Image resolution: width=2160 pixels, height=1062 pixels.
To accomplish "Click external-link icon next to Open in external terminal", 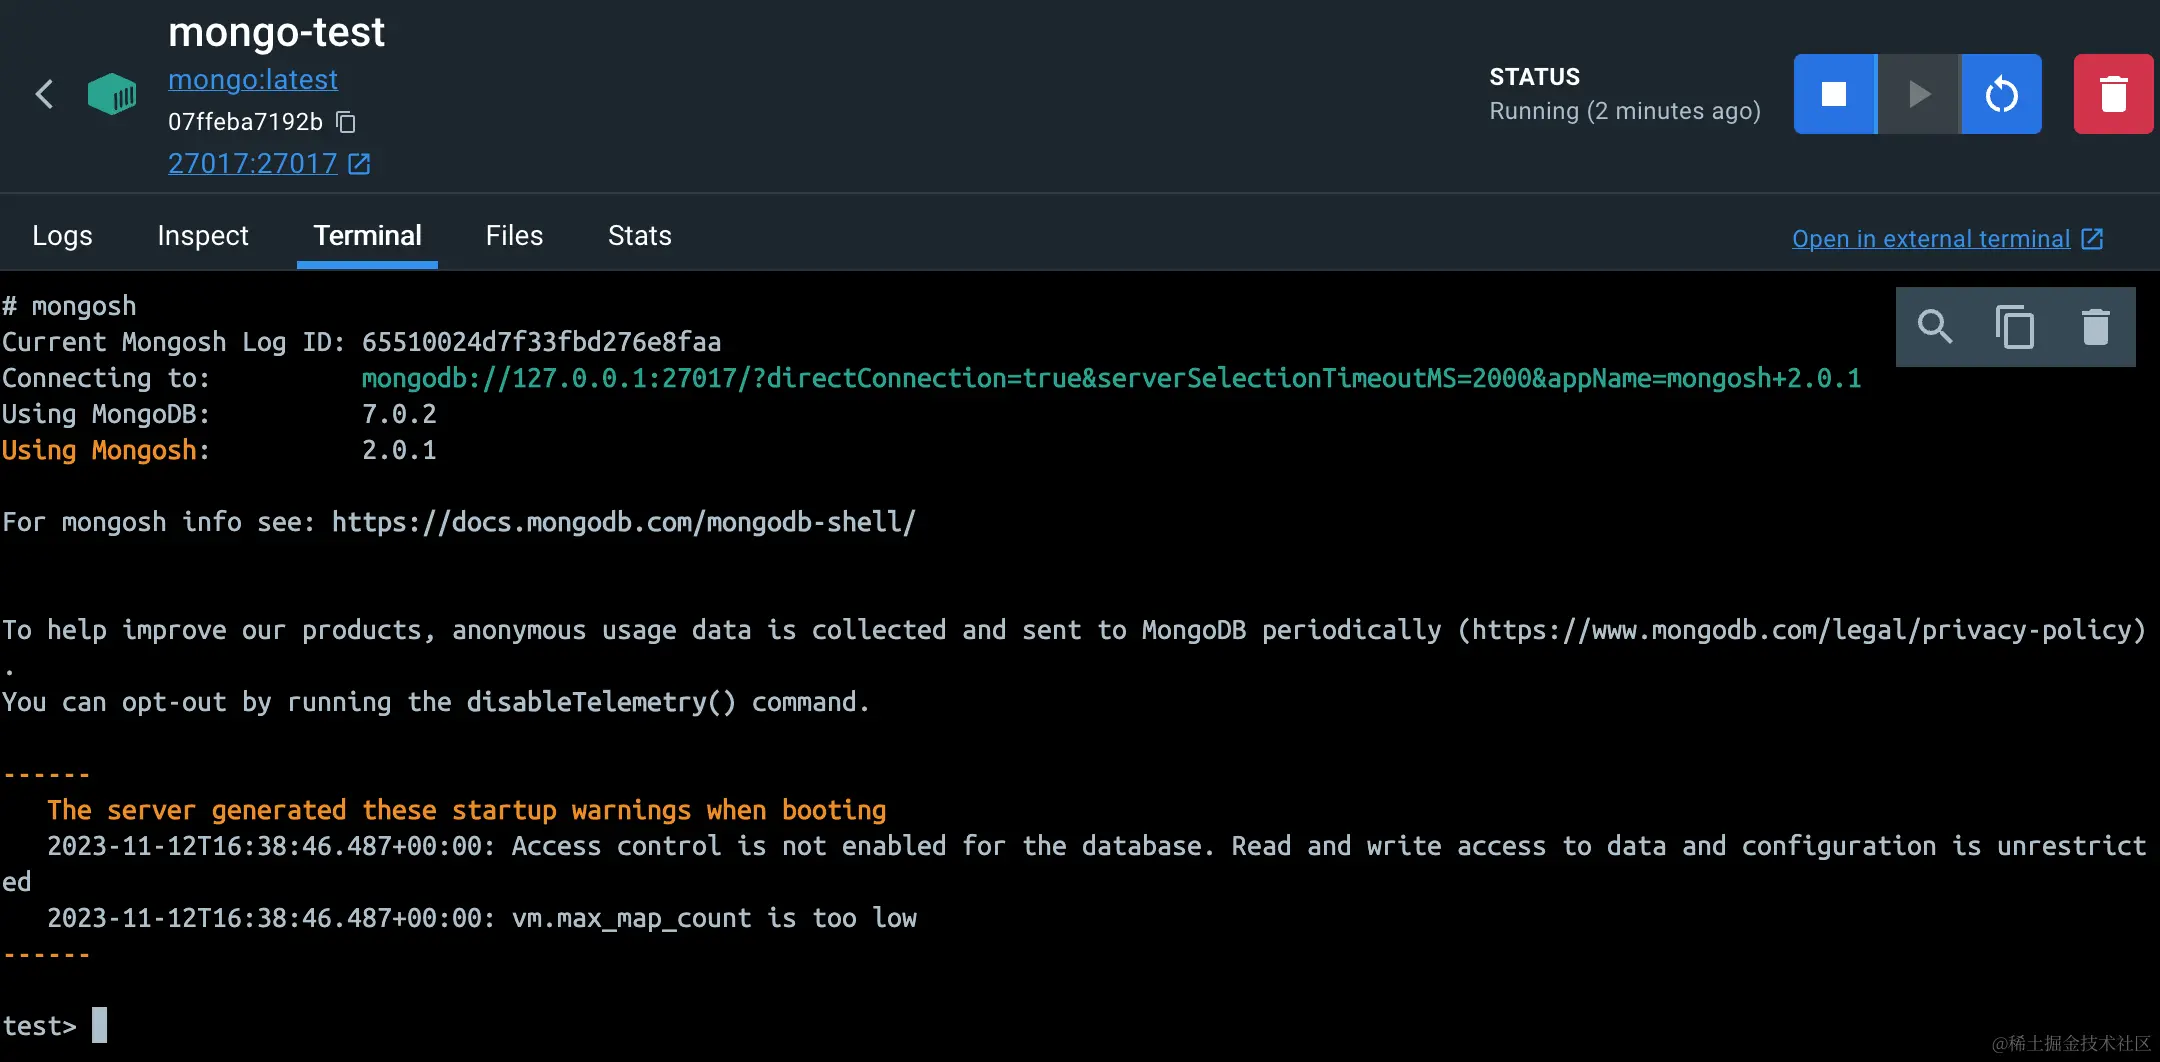I will [2092, 239].
